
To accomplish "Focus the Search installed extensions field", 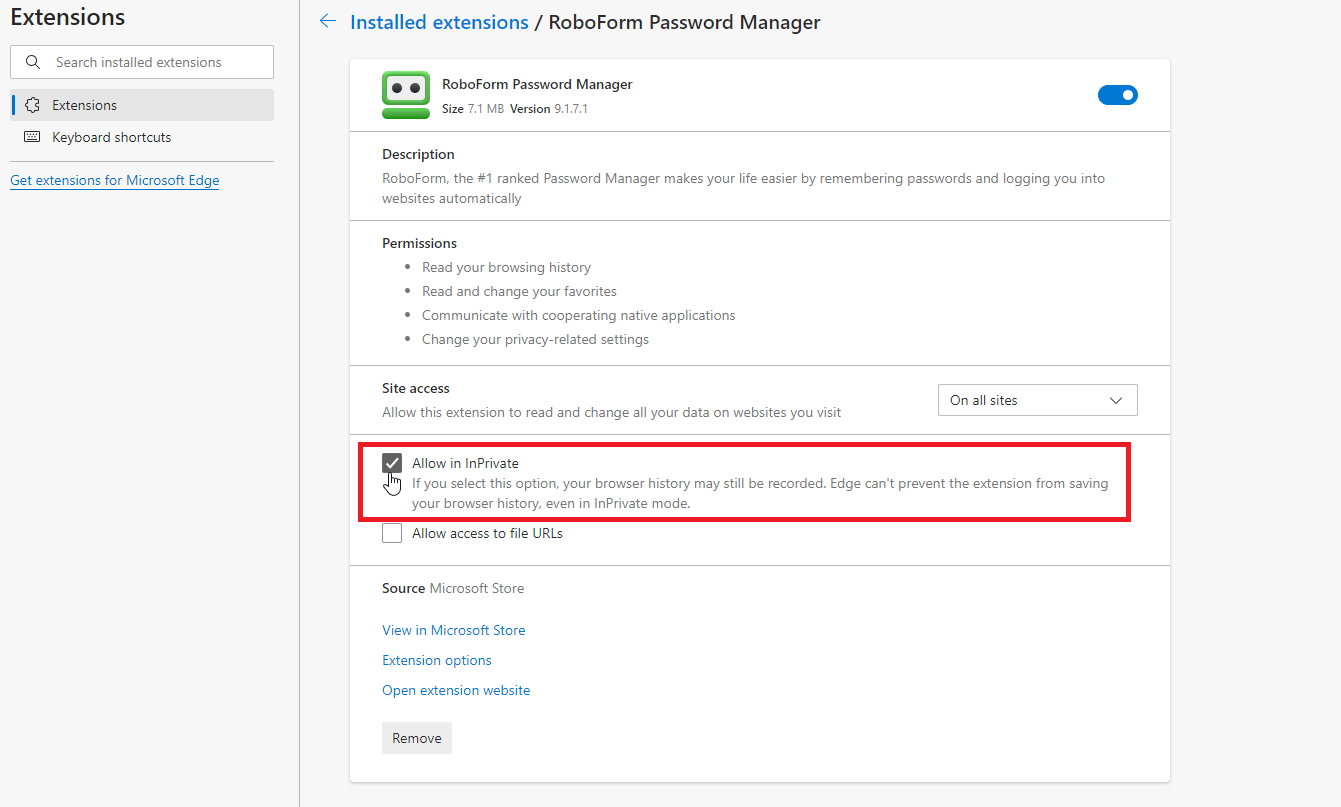I will tap(142, 62).
